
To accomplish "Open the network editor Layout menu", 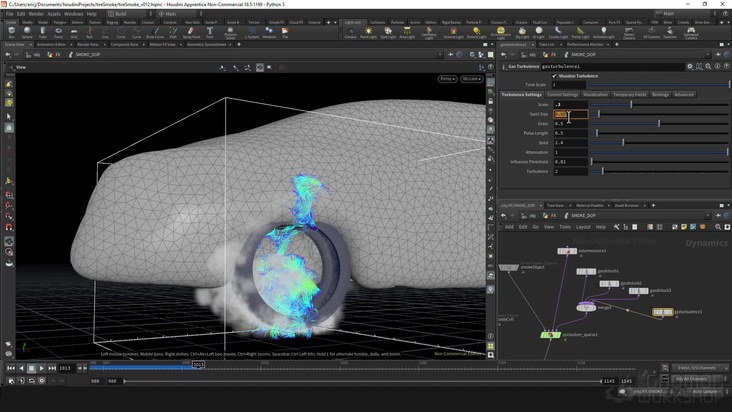I will point(583,227).
